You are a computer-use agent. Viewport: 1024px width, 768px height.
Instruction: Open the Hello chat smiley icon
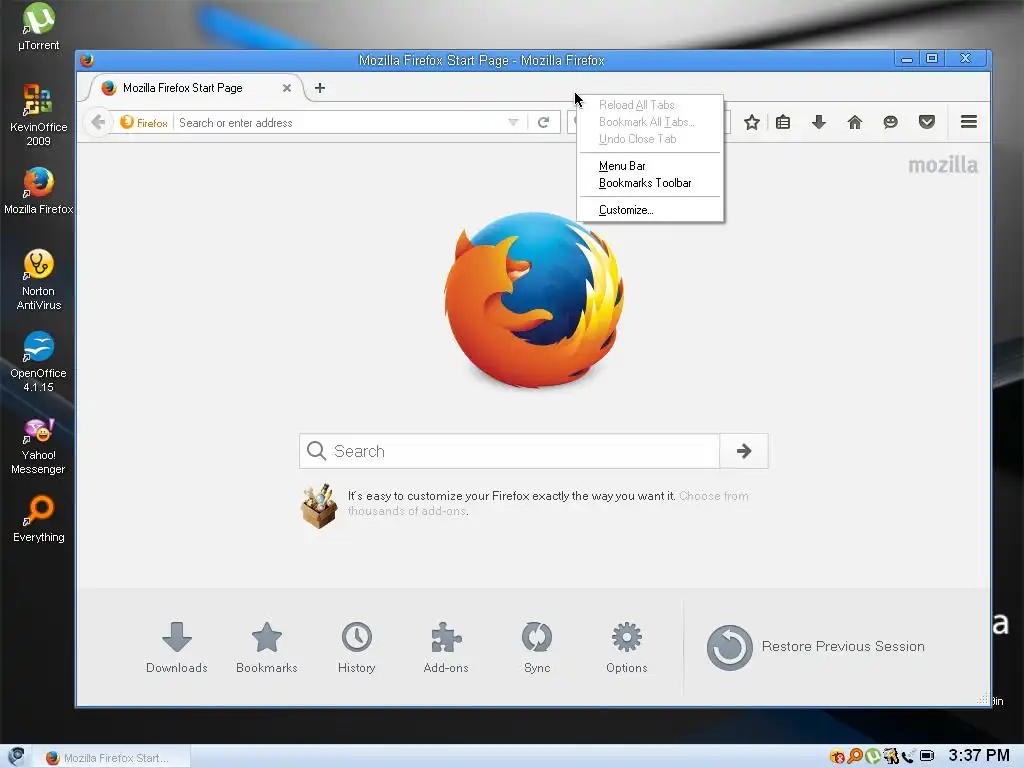890,122
